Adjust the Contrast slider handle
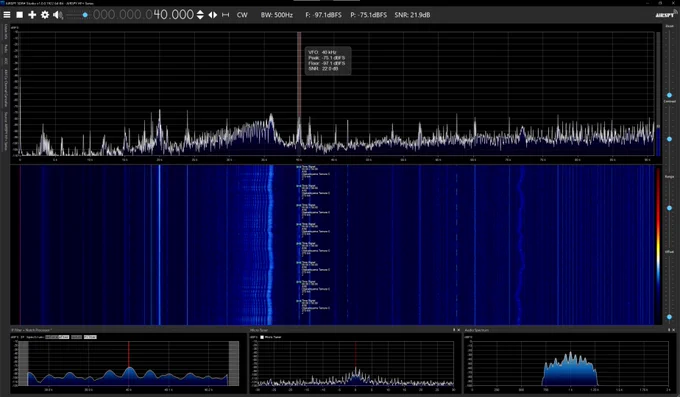 coord(669,139)
